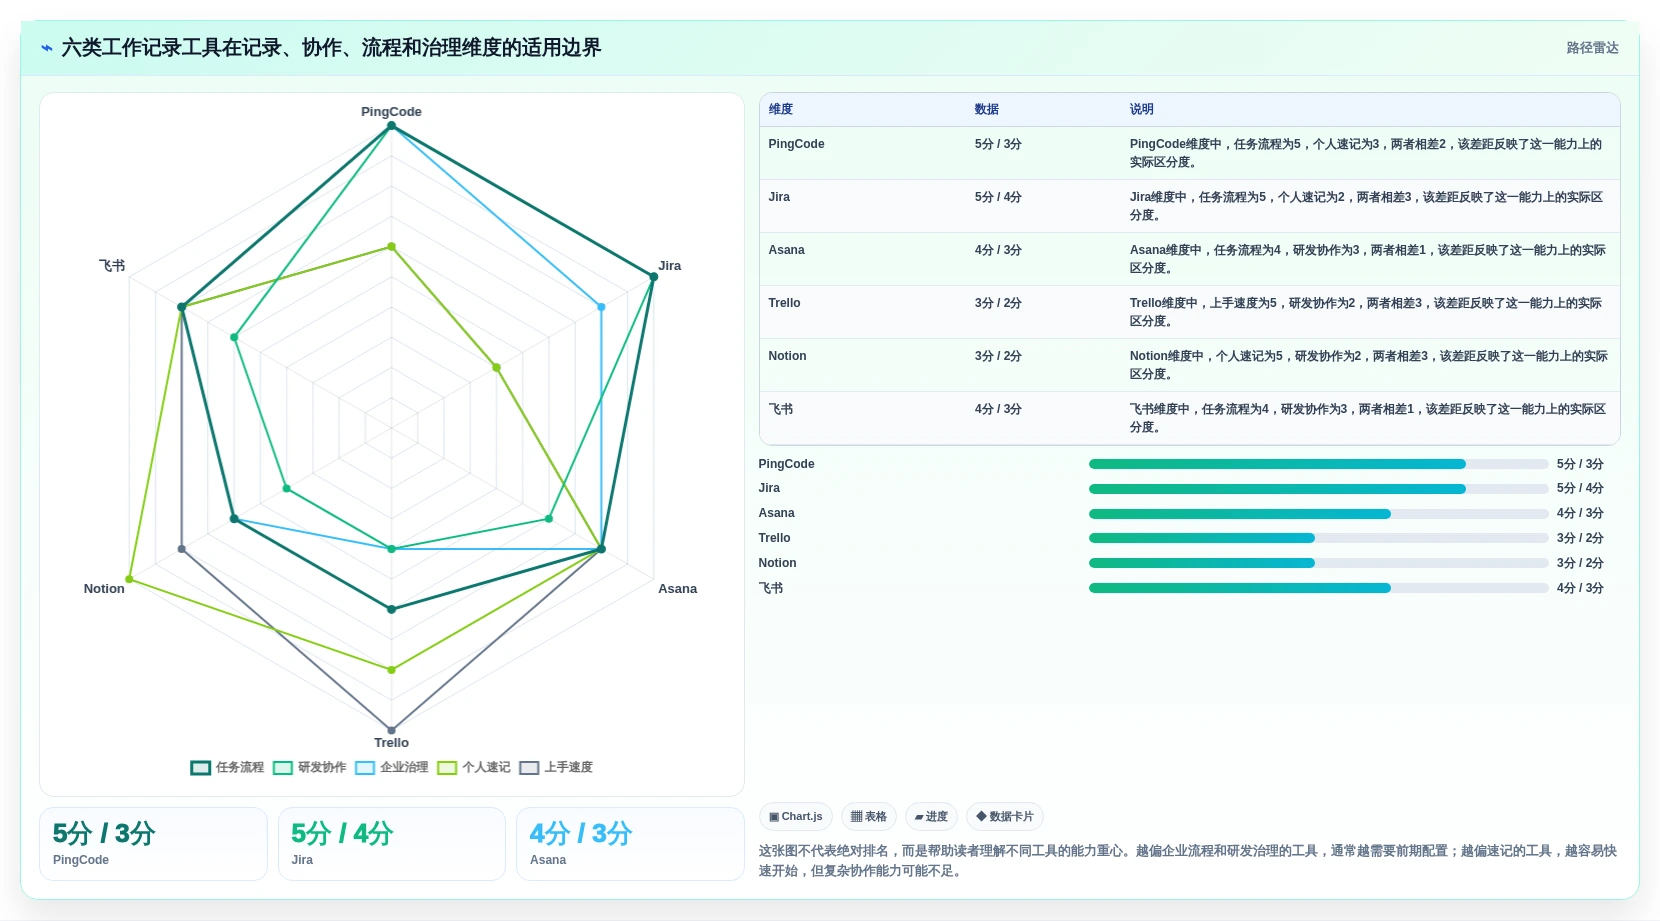Viewport: 1660px width, 921px height.
Task: Click the 路径雷达 label in header
Action: (x=1592, y=48)
